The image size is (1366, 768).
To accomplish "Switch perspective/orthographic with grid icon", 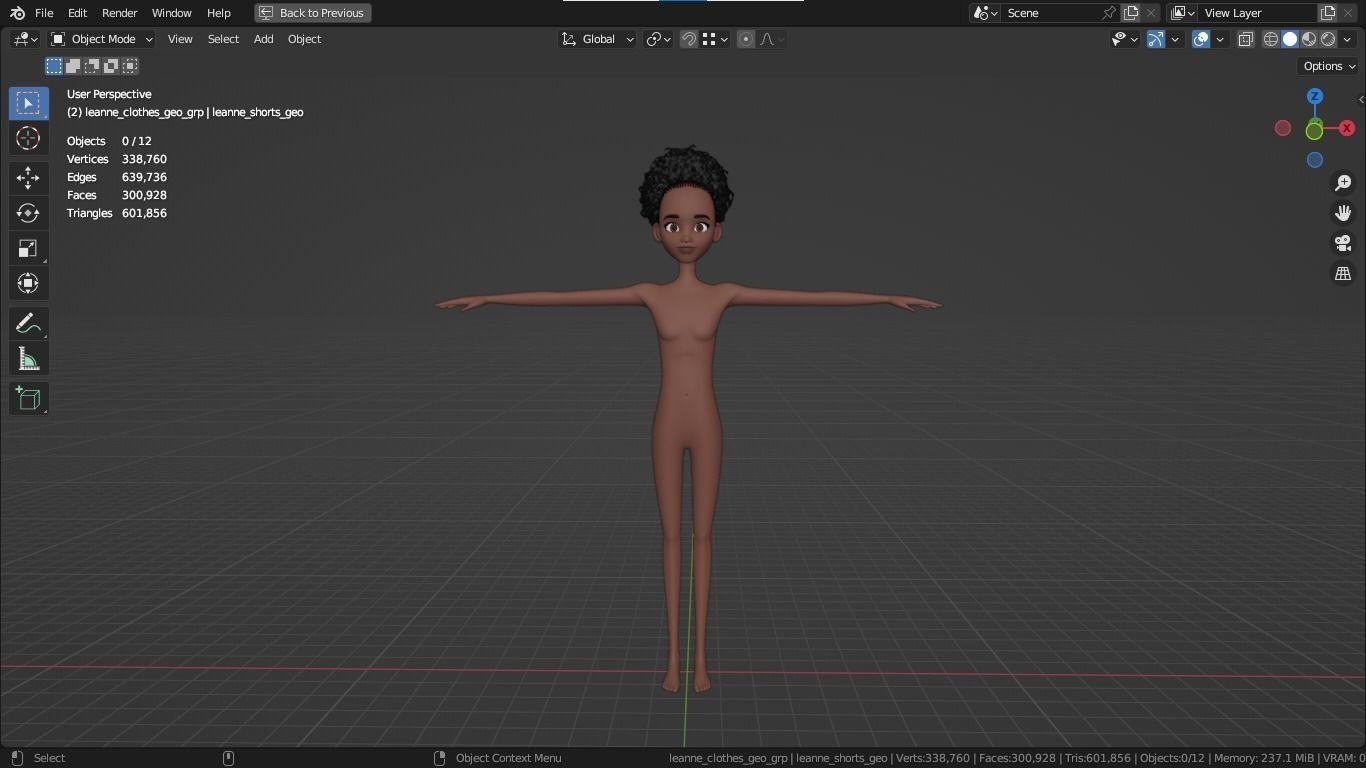I will 1343,273.
